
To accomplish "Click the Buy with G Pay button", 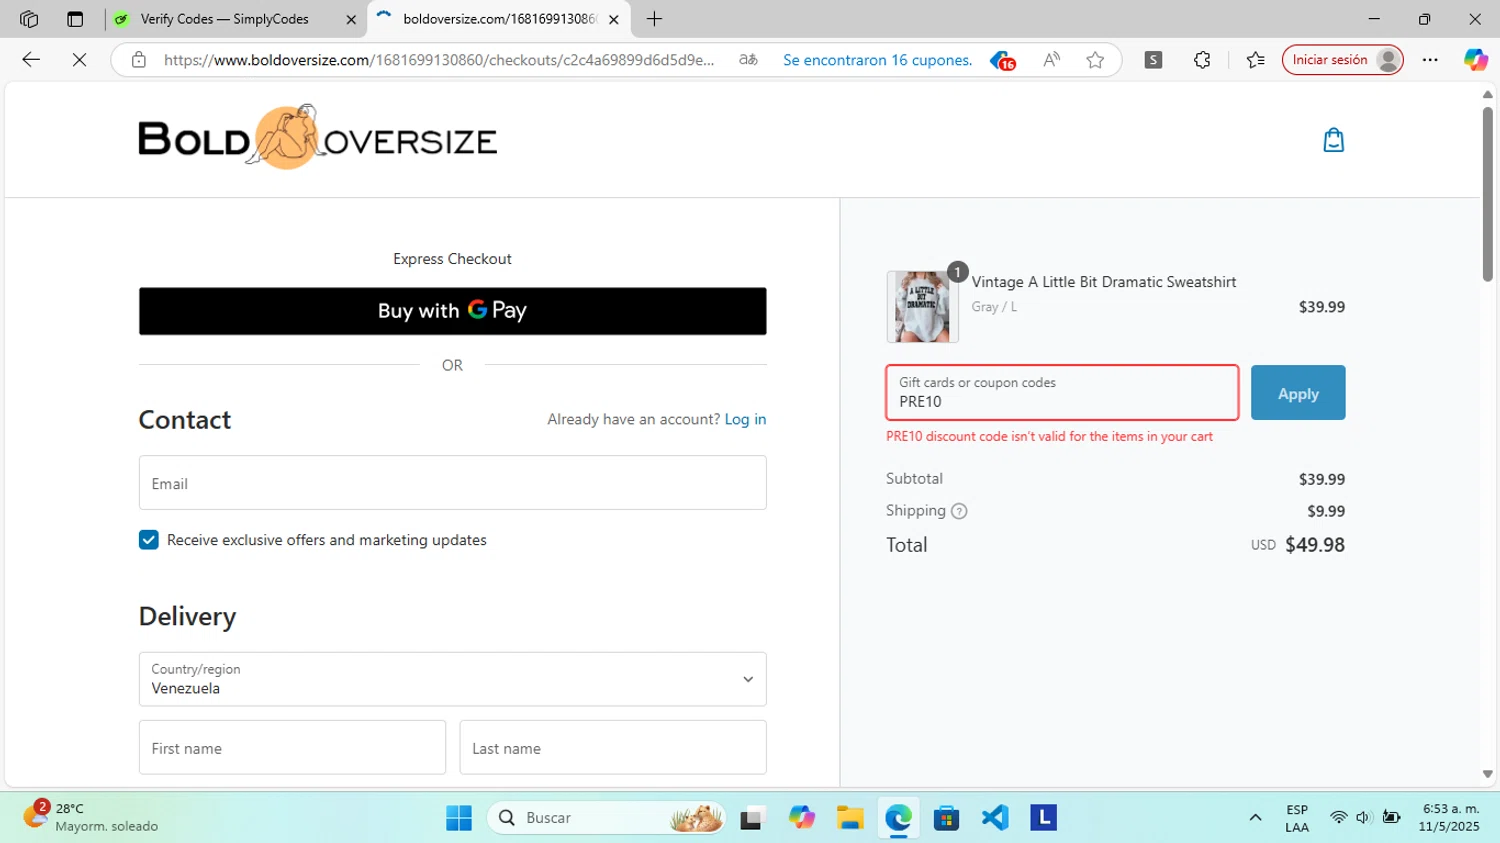I will (x=452, y=311).
